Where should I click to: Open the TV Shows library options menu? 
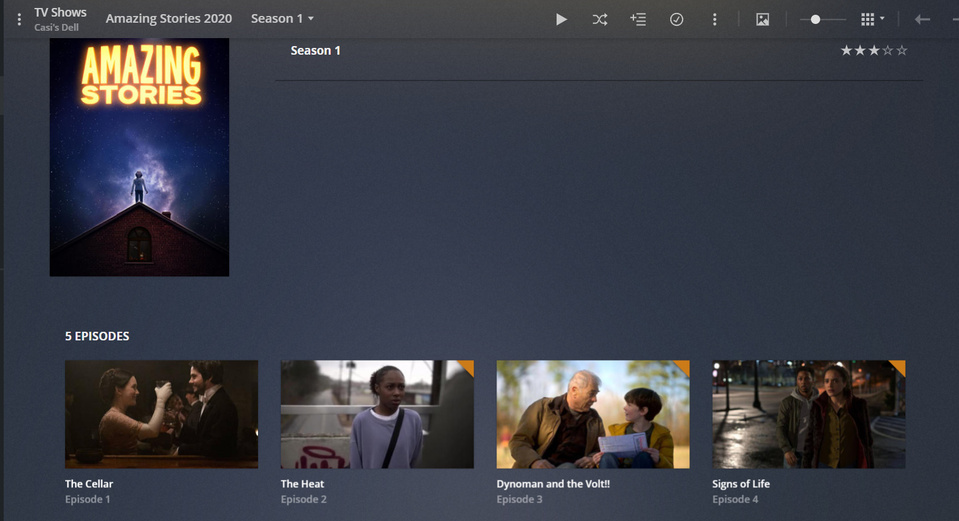click(20, 20)
